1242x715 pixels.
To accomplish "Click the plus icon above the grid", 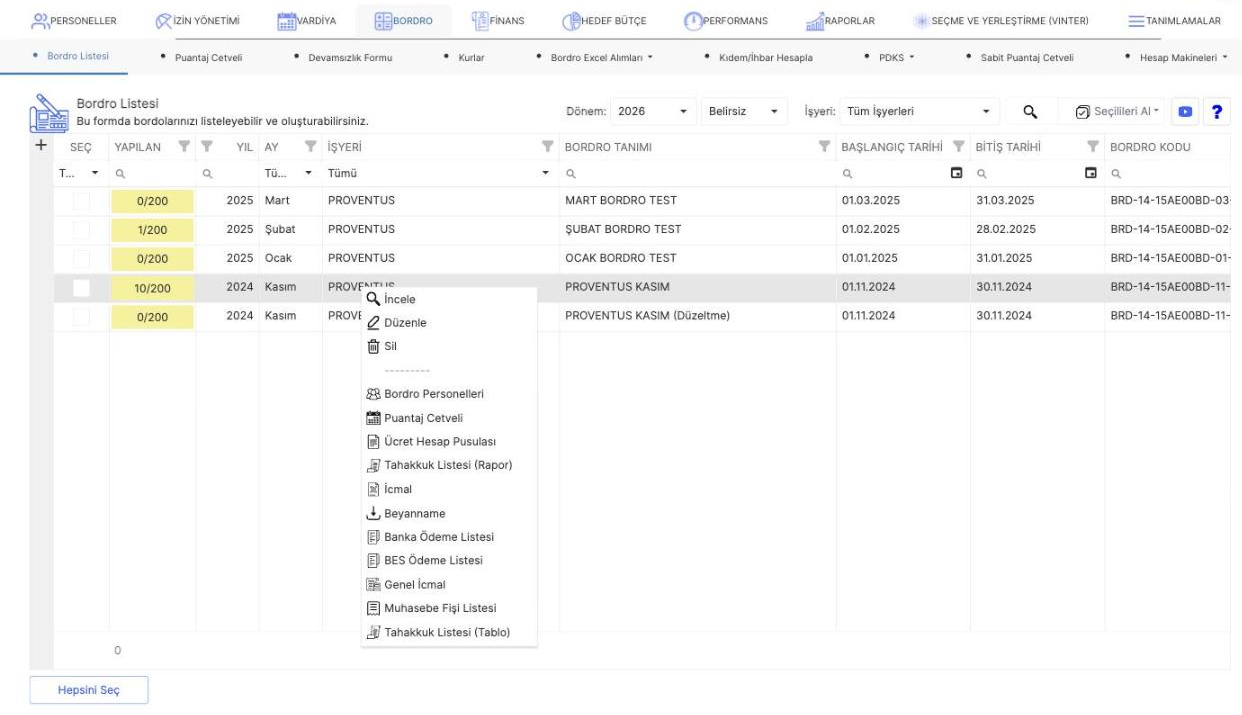I will (41, 146).
